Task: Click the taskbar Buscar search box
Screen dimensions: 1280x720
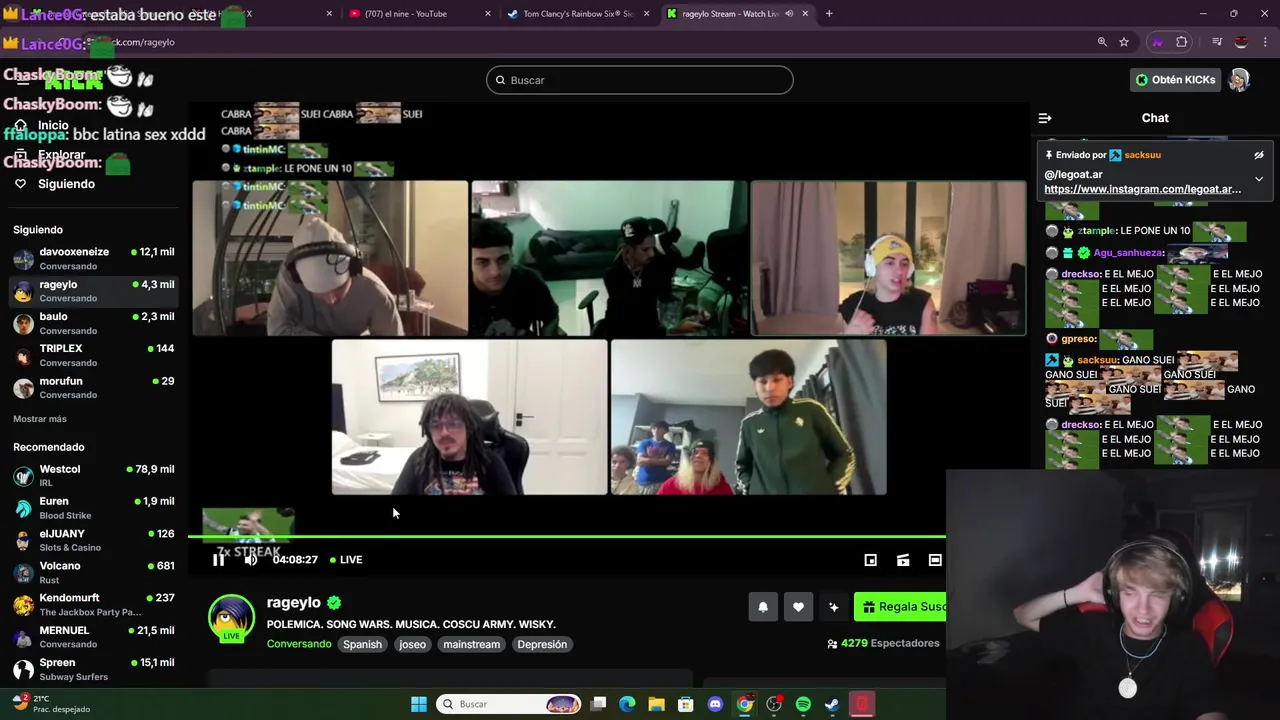Action: pyautogui.click(x=510, y=704)
